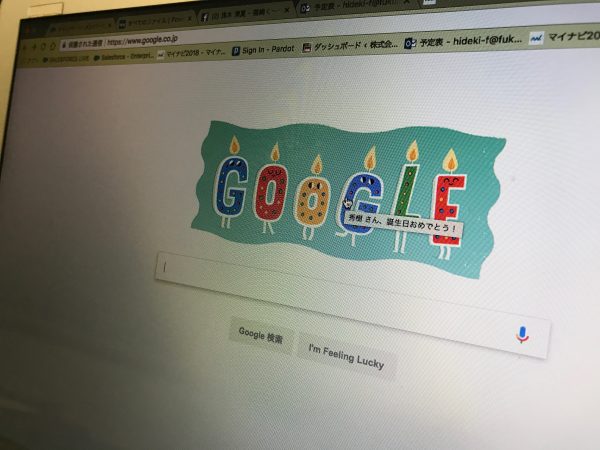Click the I'm Feeling Lucky button
The height and width of the screenshot is (450, 600).
pos(346,357)
